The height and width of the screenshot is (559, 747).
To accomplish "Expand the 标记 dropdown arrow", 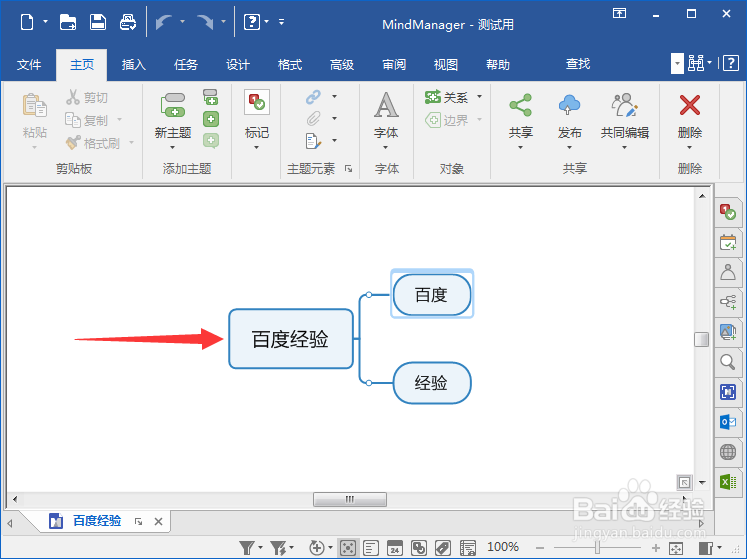I will [x=257, y=147].
